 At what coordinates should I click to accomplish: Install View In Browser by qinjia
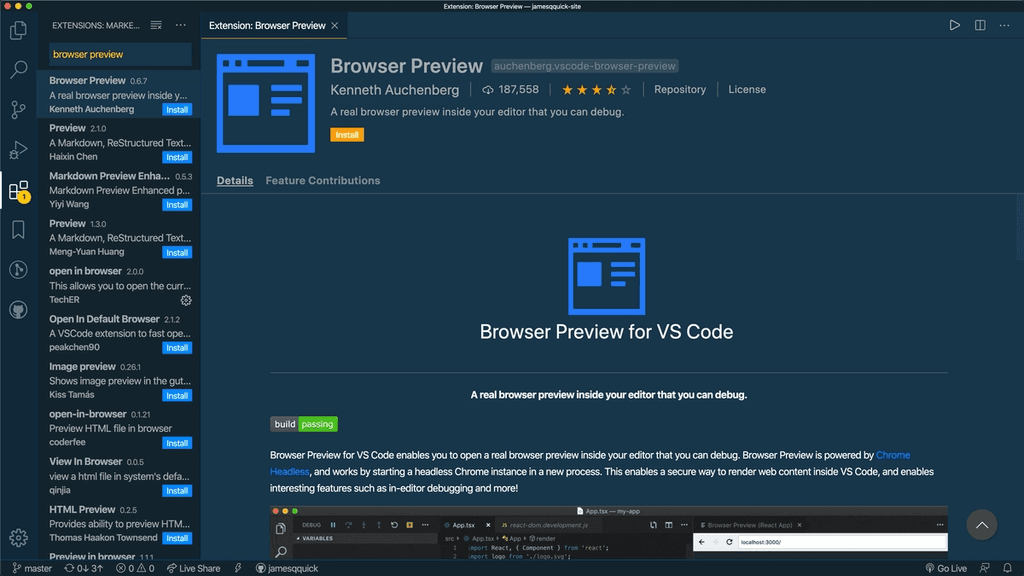(x=177, y=491)
